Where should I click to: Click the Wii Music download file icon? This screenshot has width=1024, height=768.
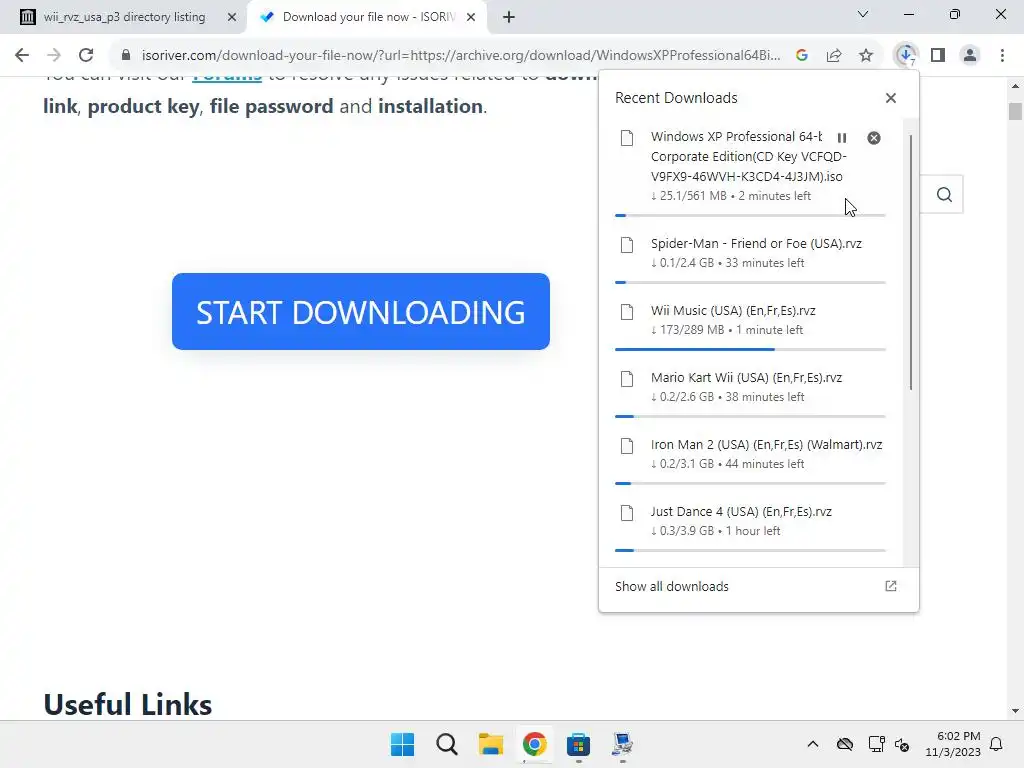click(627, 312)
